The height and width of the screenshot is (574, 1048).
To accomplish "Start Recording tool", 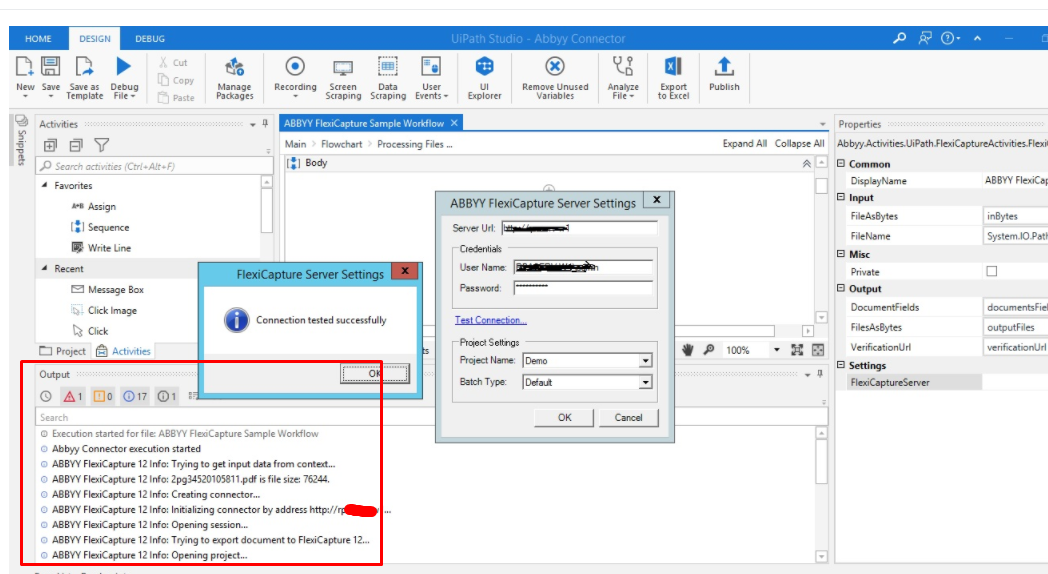I will coord(295,78).
